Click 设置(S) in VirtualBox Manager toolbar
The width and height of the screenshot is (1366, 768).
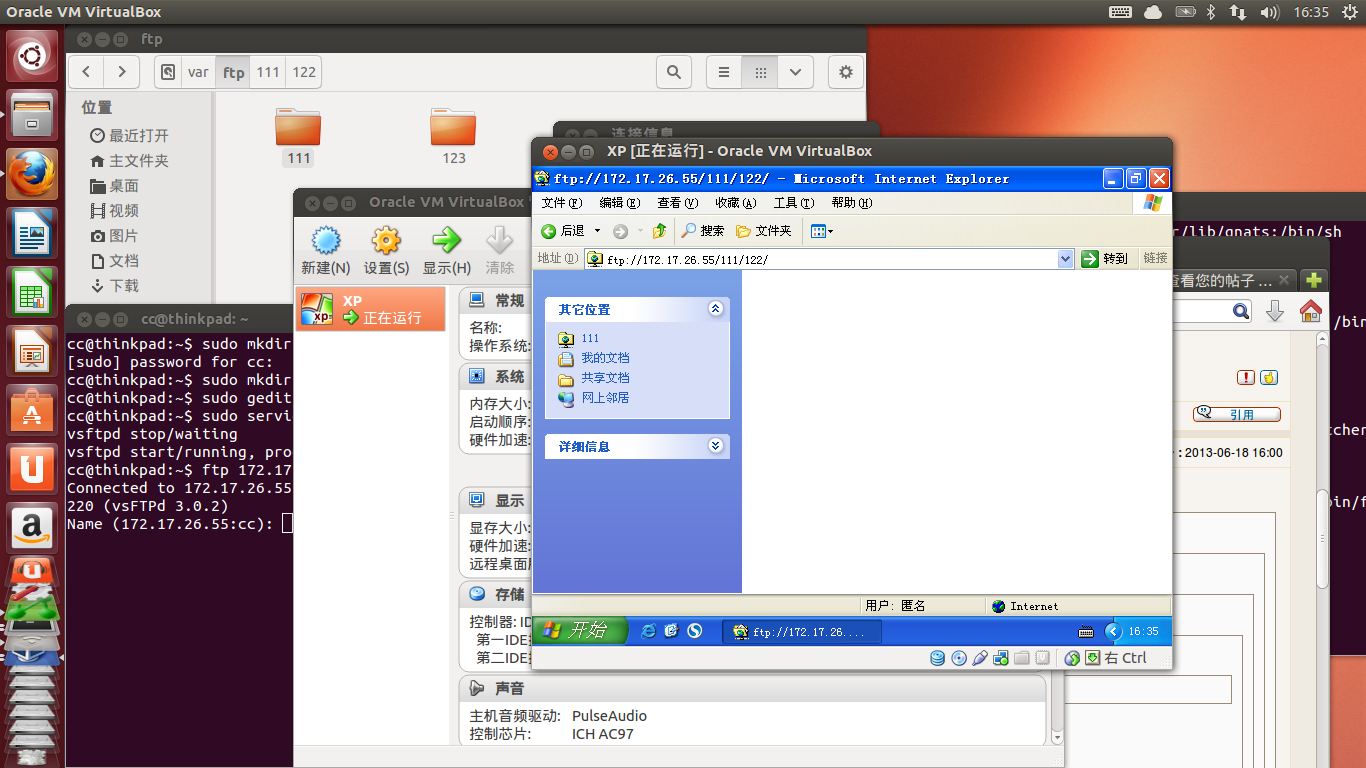(386, 251)
